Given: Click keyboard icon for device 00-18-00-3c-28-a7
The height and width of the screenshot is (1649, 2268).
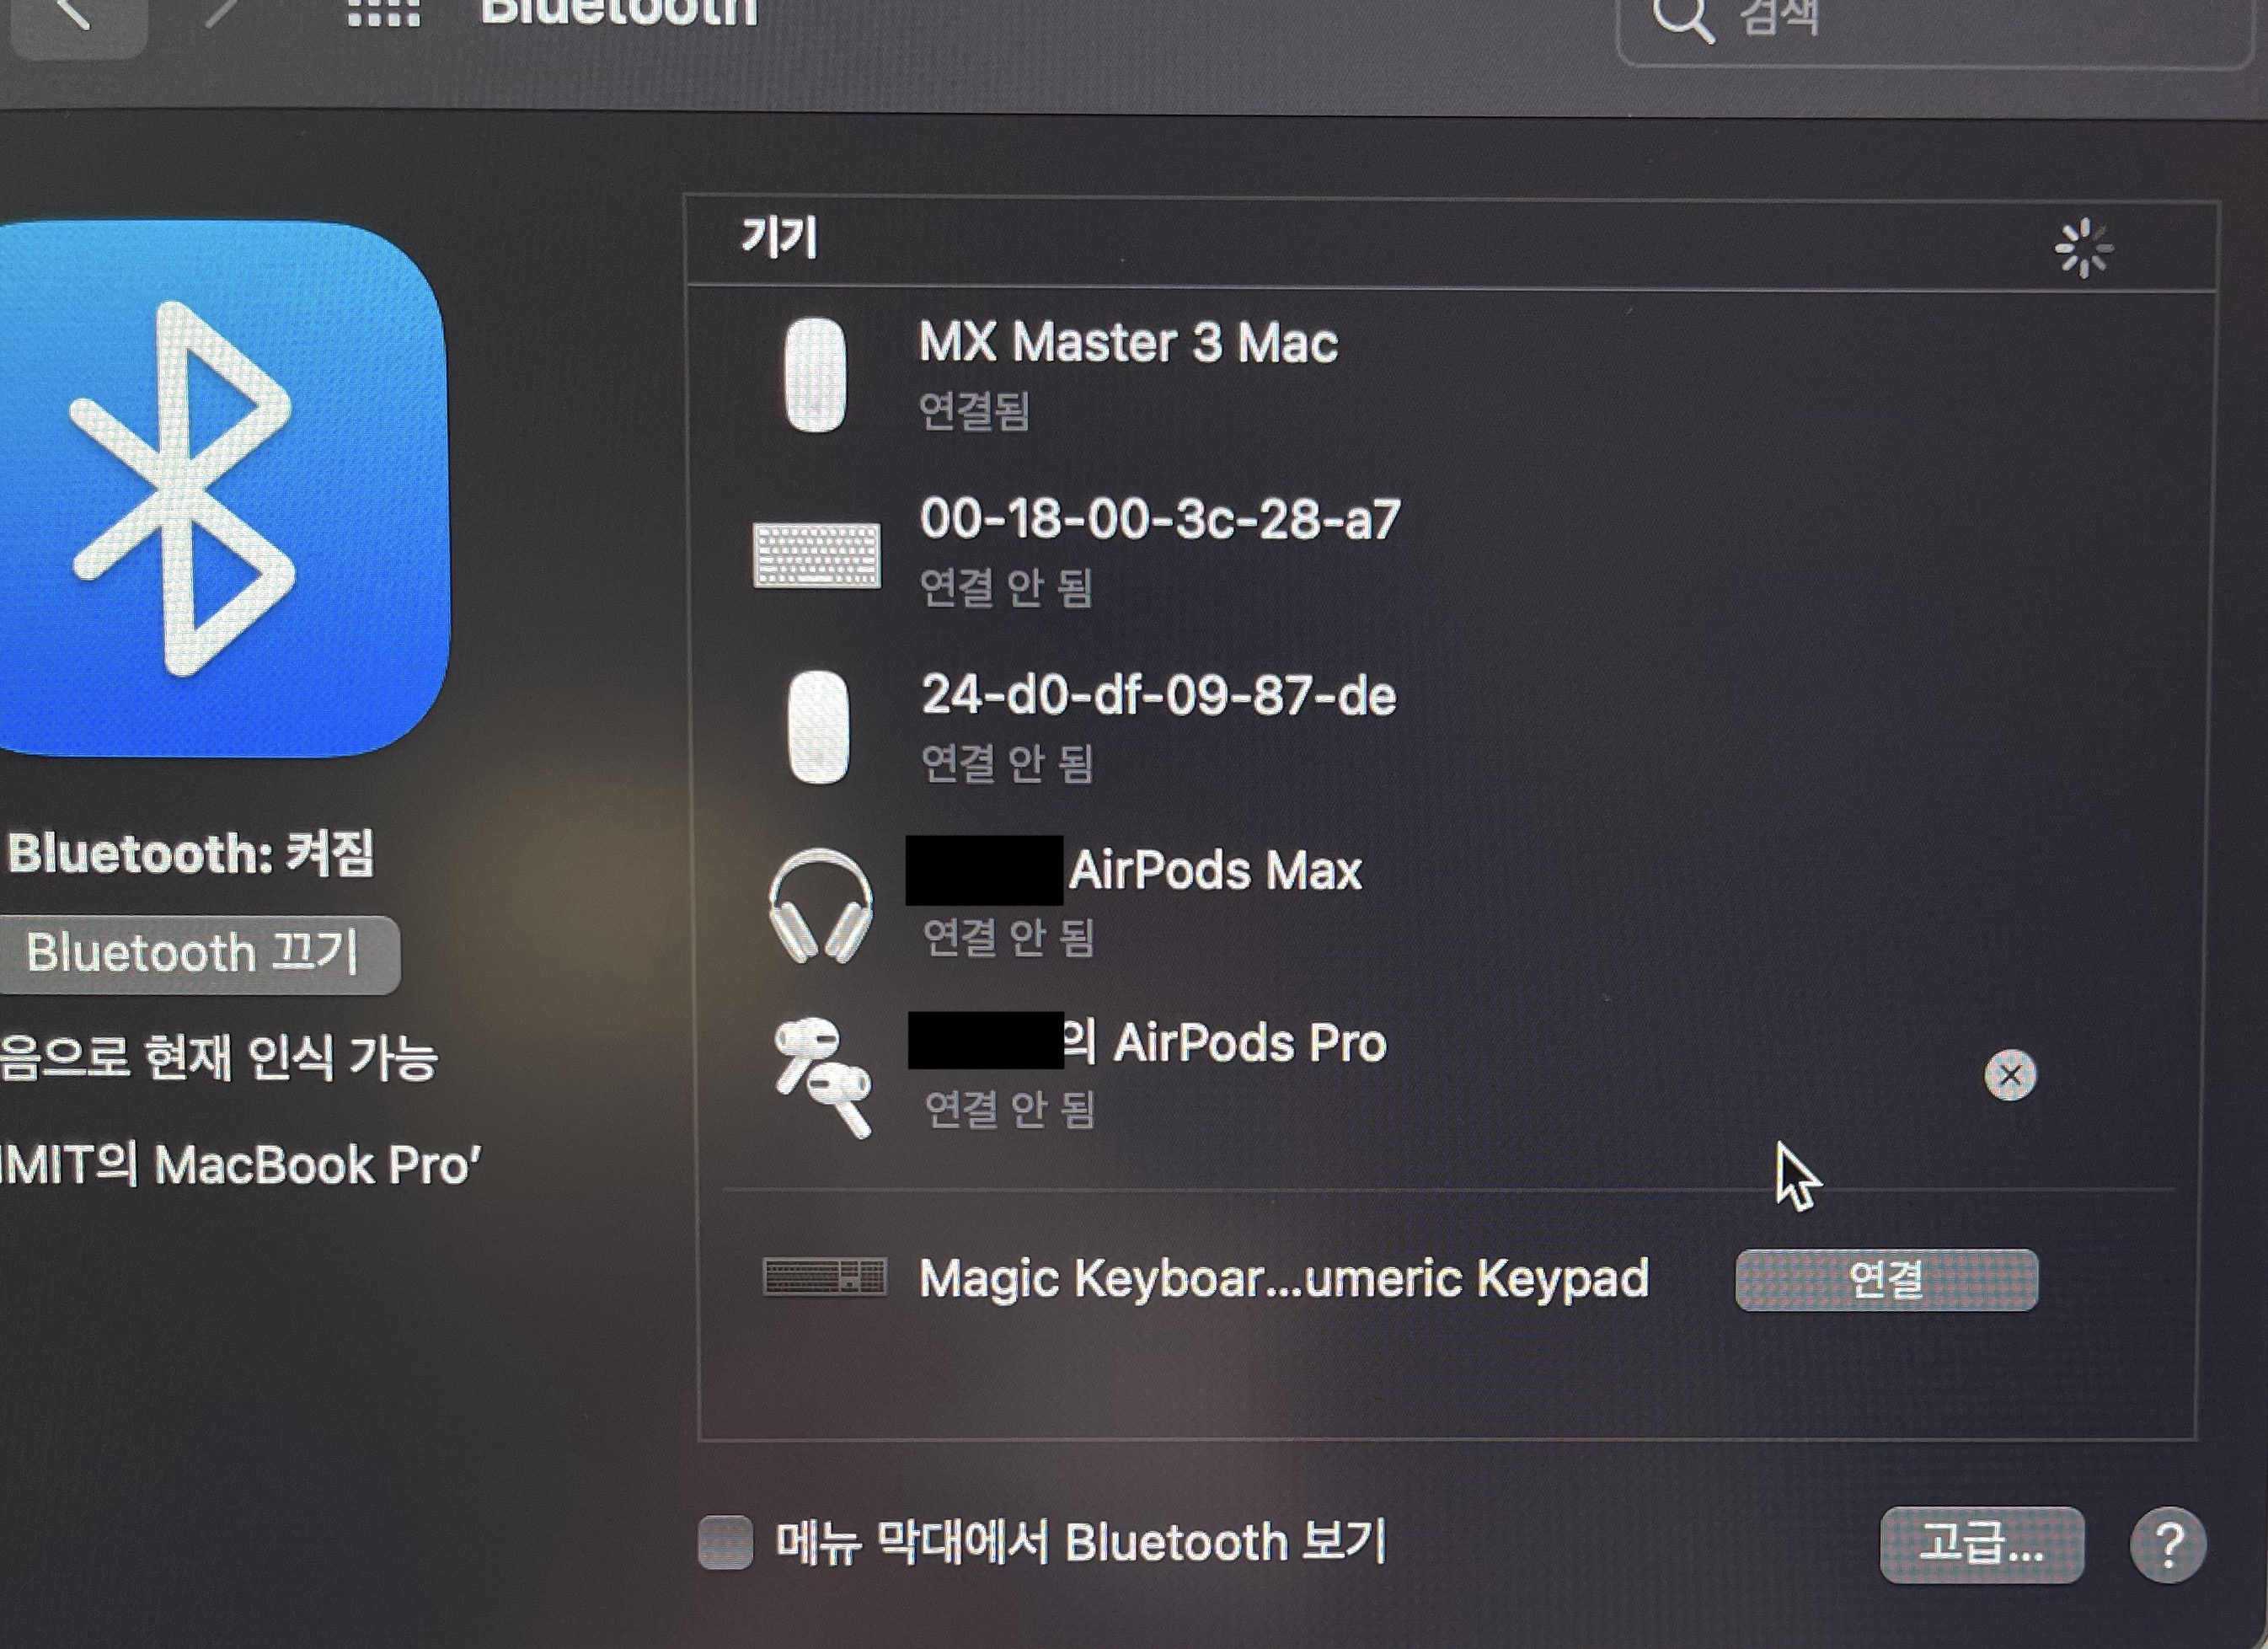Looking at the screenshot, I should tap(817, 555).
